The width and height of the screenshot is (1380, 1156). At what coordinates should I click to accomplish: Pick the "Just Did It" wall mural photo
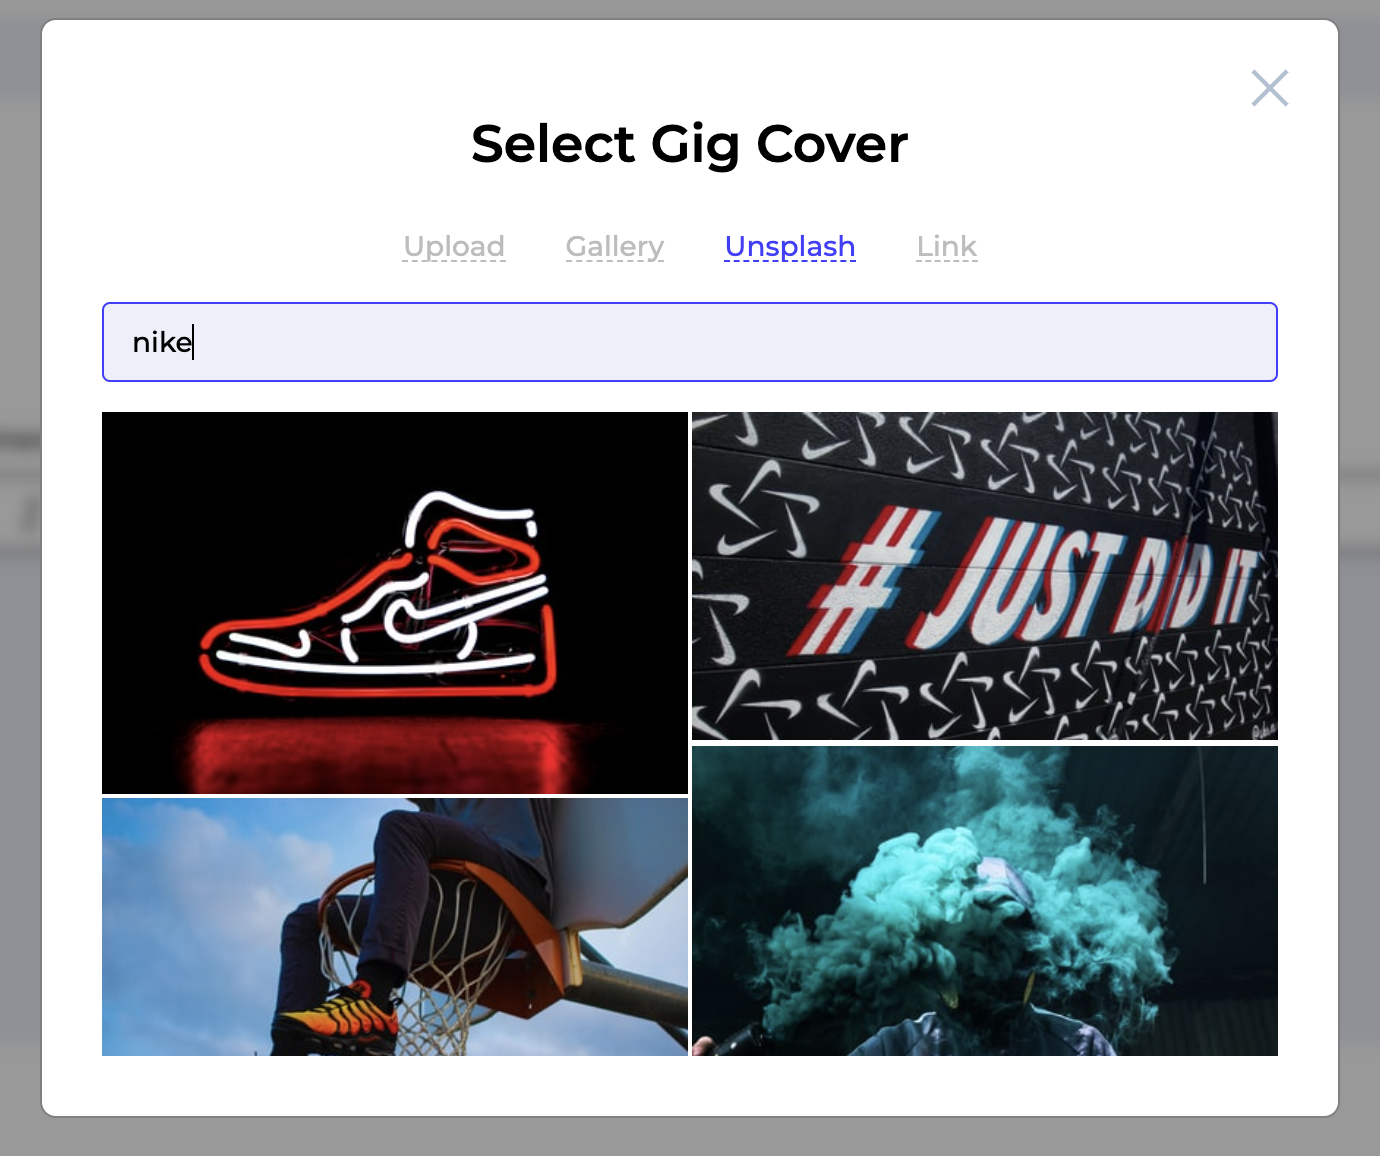[x=985, y=576]
